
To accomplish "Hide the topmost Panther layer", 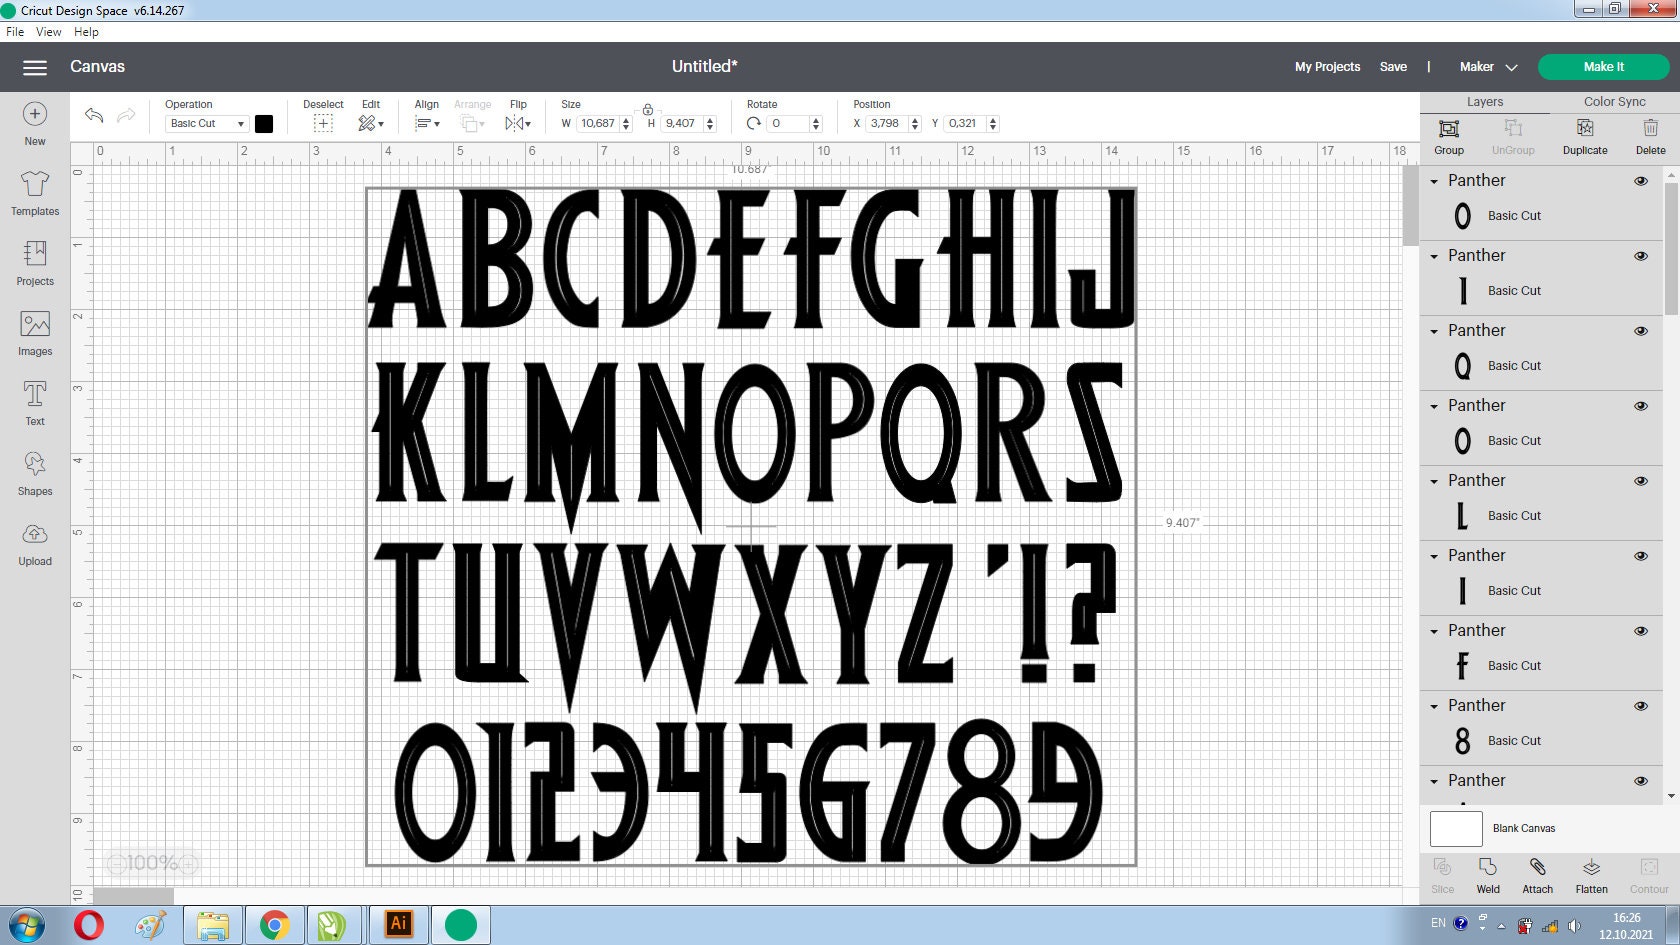I will tap(1641, 181).
